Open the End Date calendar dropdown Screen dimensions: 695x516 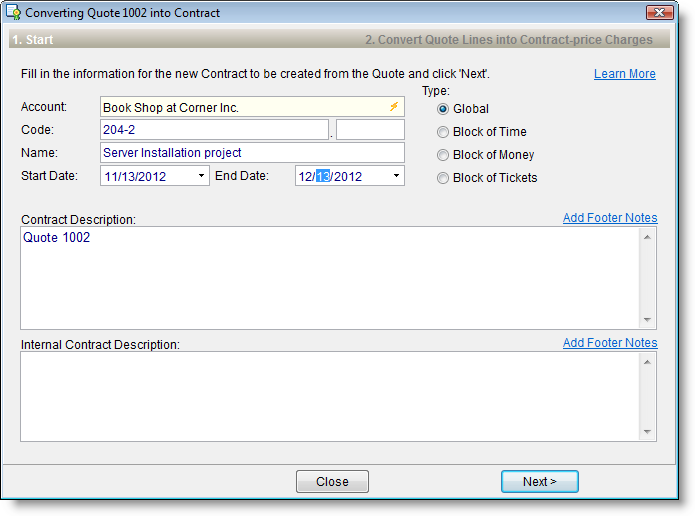click(x=397, y=176)
